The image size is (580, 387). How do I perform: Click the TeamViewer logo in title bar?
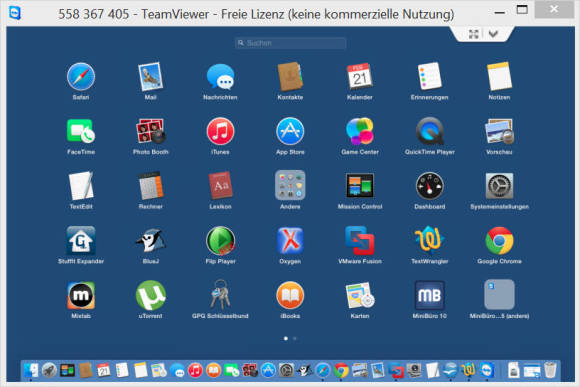pyautogui.click(x=15, y=13)
